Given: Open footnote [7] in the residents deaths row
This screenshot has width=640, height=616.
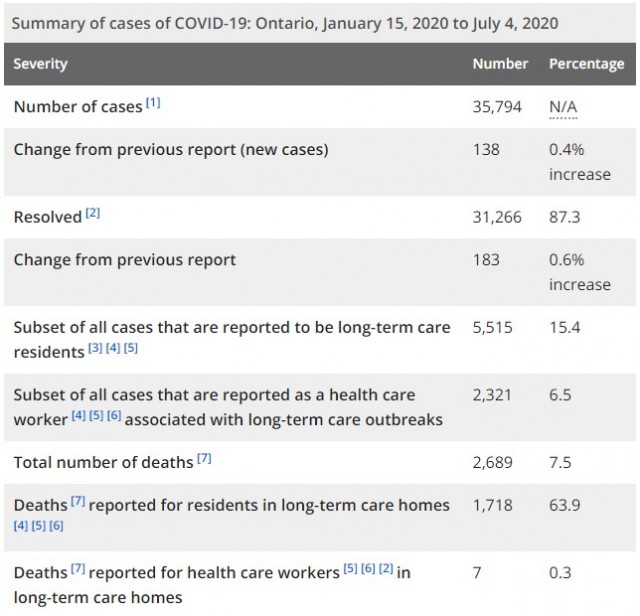Looking at the screenshot, I should [78, 501].
